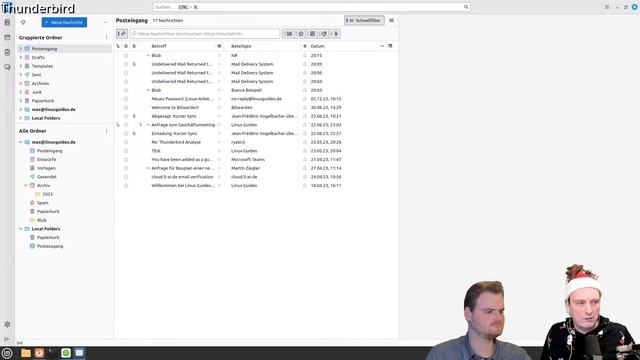Toggle read status of Neues Passwort message
Screen dimensions: 640x360
(x=219, y=99)
